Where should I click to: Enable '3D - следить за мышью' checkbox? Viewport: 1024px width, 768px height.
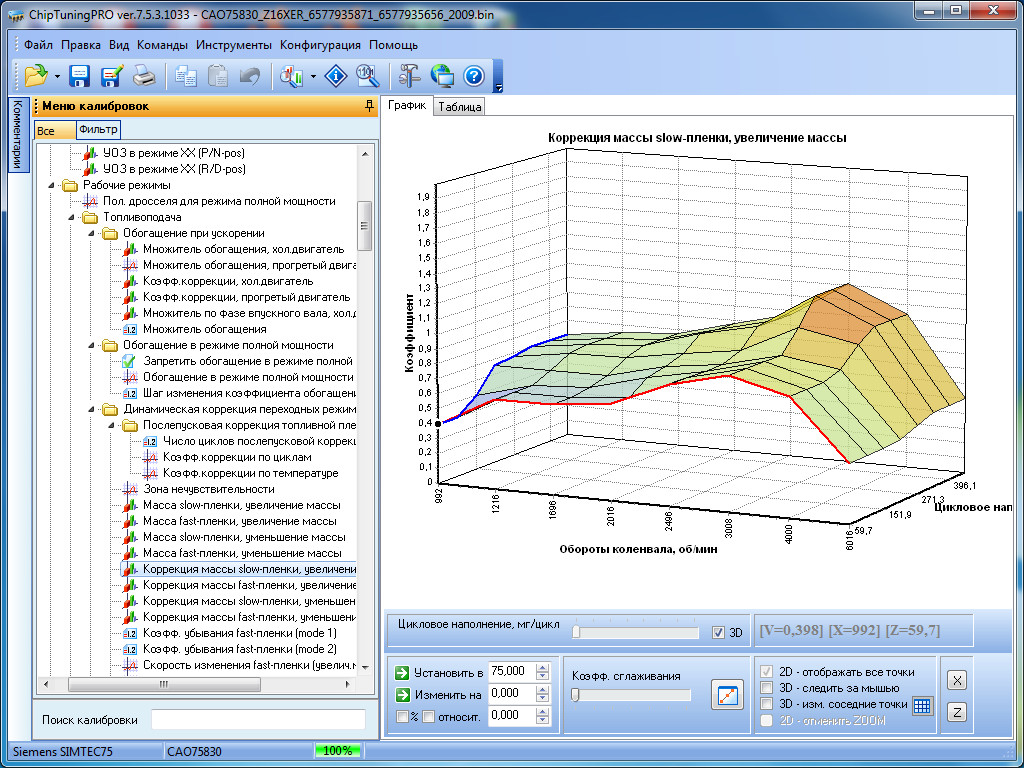pyautogui.click(x=767, y=688)
